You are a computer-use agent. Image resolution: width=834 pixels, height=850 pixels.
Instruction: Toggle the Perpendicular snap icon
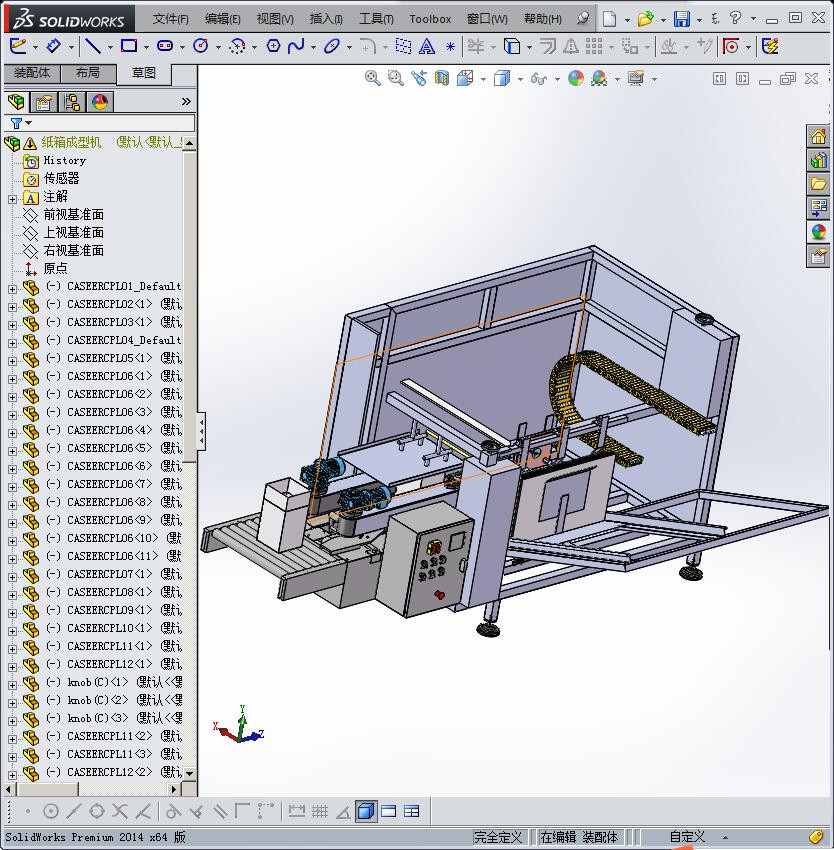point(196,811)
